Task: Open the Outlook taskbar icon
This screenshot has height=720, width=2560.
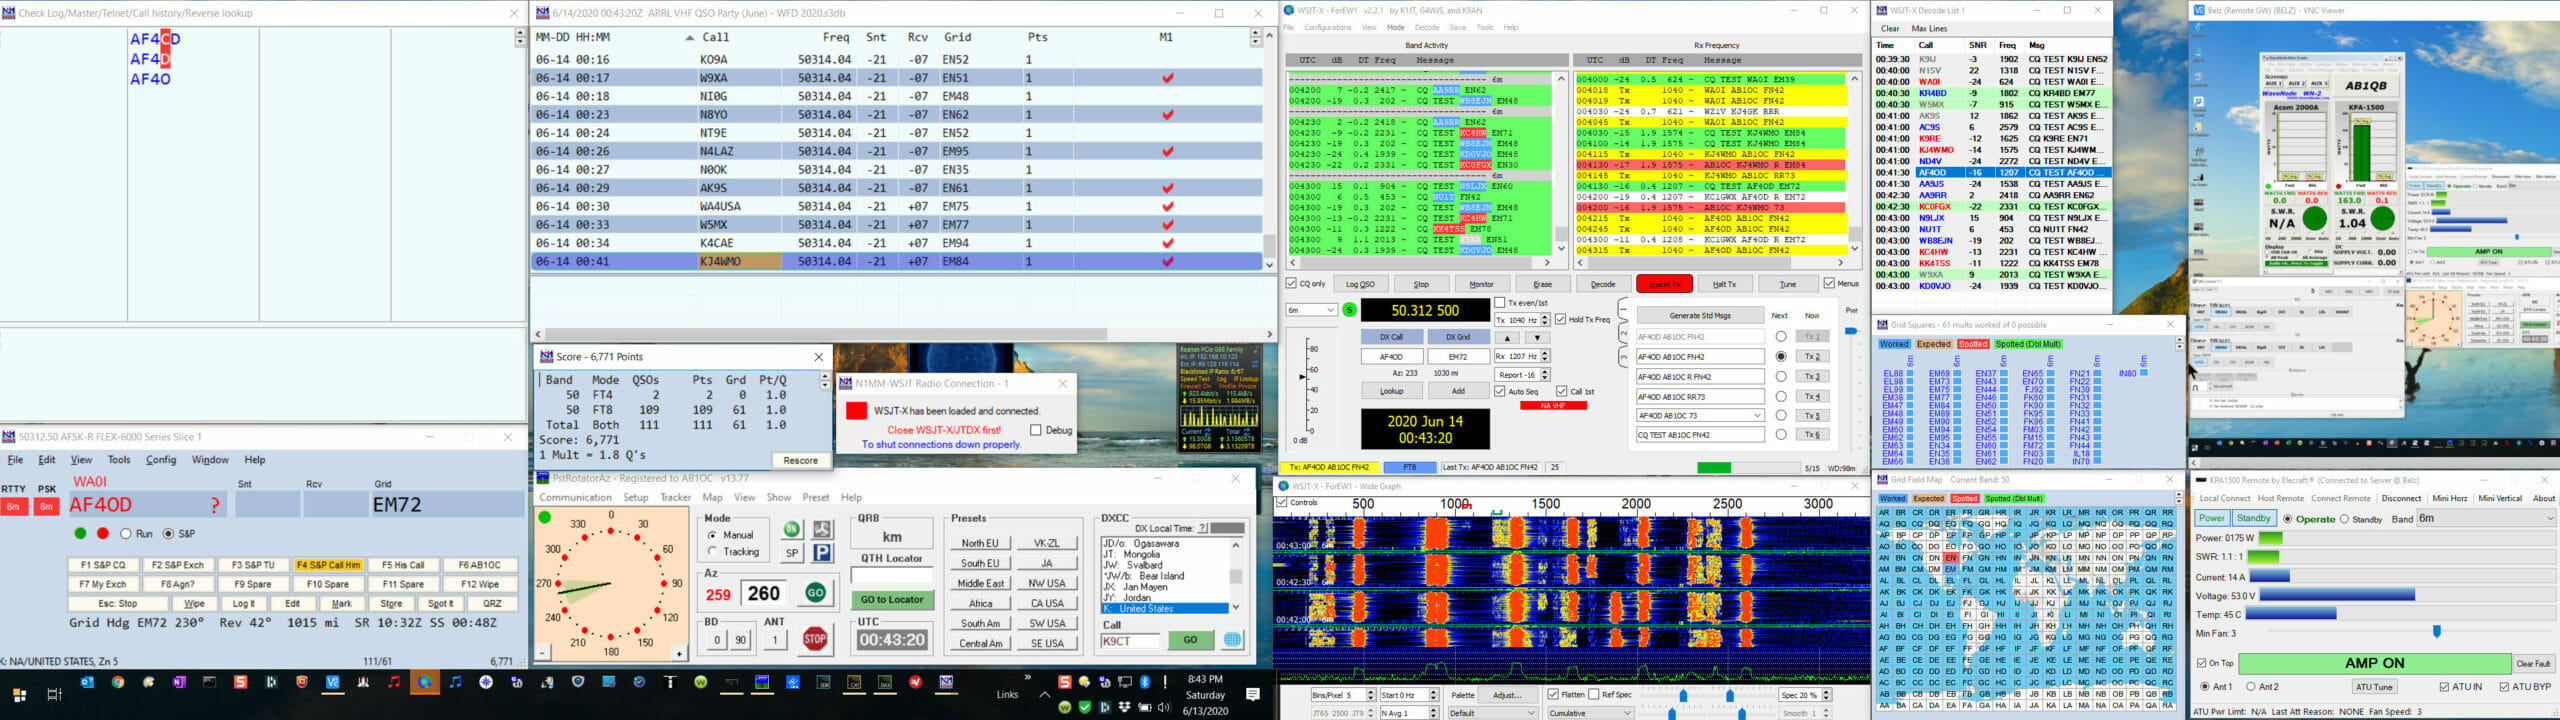Action: click(87, 682)
